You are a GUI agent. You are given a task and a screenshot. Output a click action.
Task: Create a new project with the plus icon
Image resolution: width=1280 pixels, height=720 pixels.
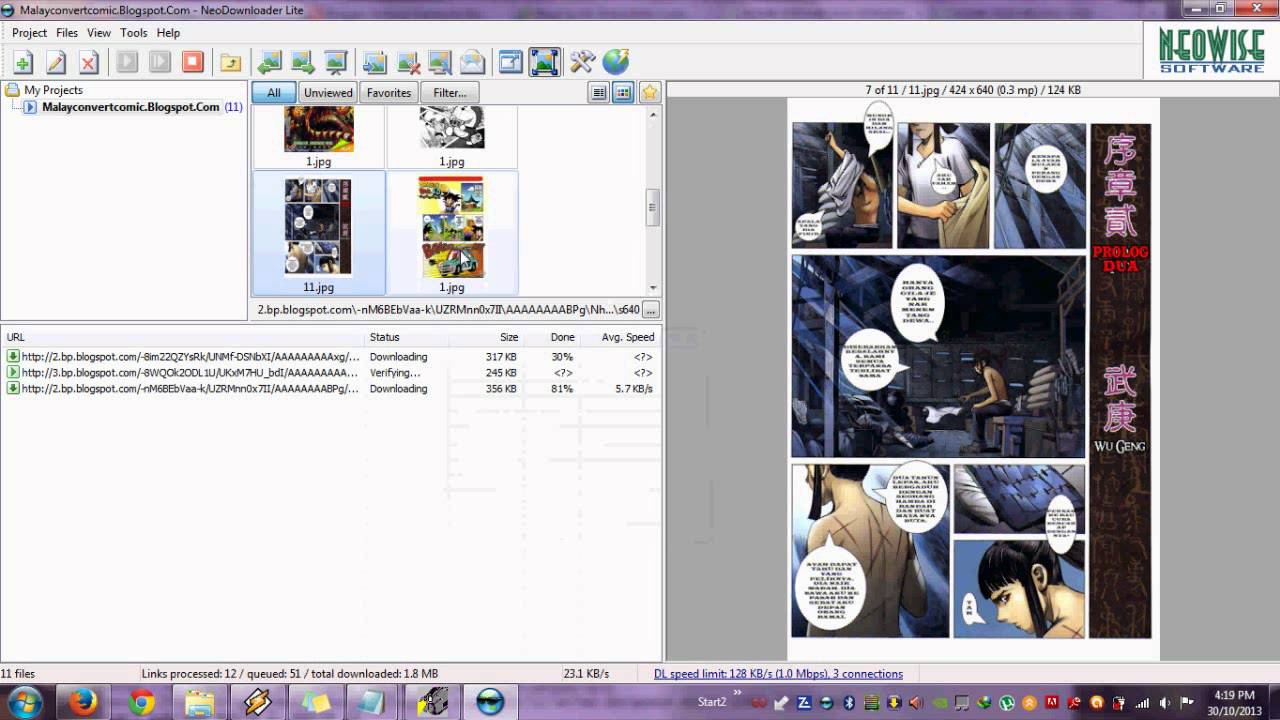23,63
